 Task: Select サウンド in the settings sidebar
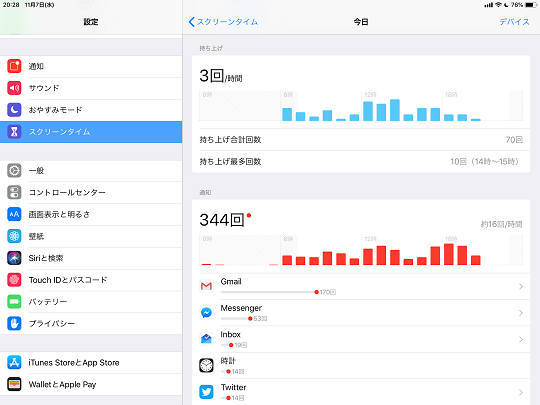point(91,88)
